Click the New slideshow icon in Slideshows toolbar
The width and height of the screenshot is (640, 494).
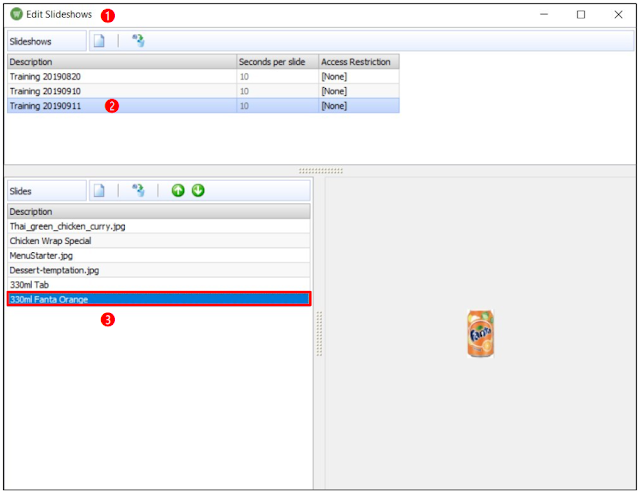(x=99, y=41)
